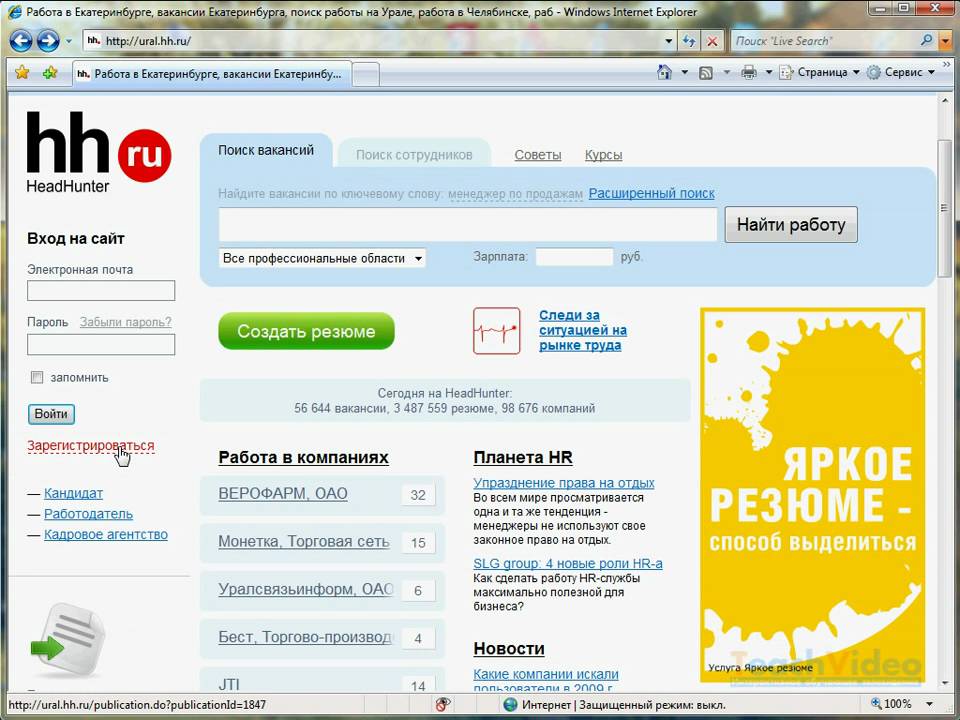Open the Сервис menu
This screenshot has height=720, width=960.
coord(901,72)
